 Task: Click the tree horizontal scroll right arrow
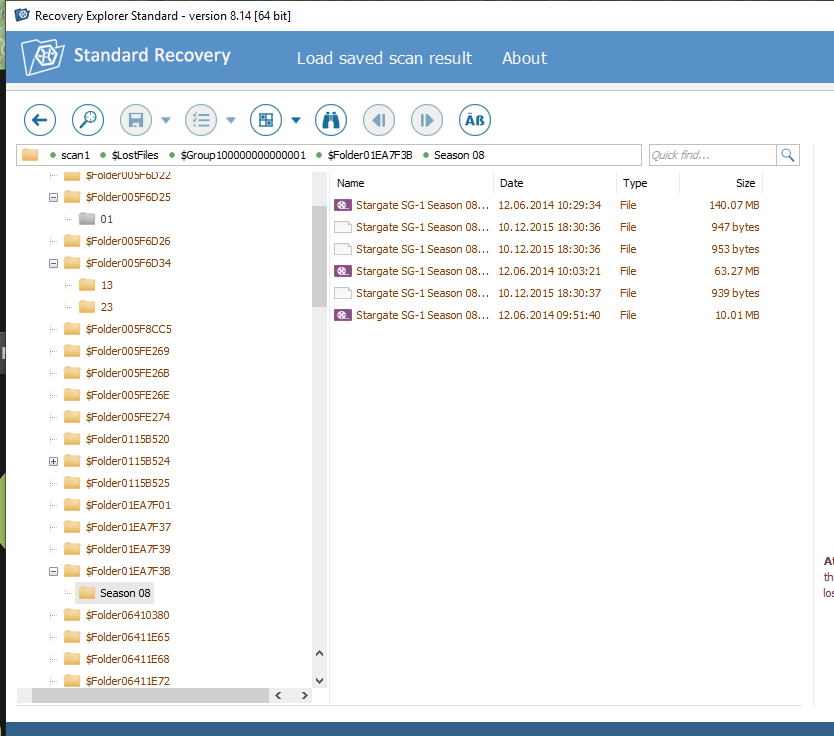click(304, 696)
